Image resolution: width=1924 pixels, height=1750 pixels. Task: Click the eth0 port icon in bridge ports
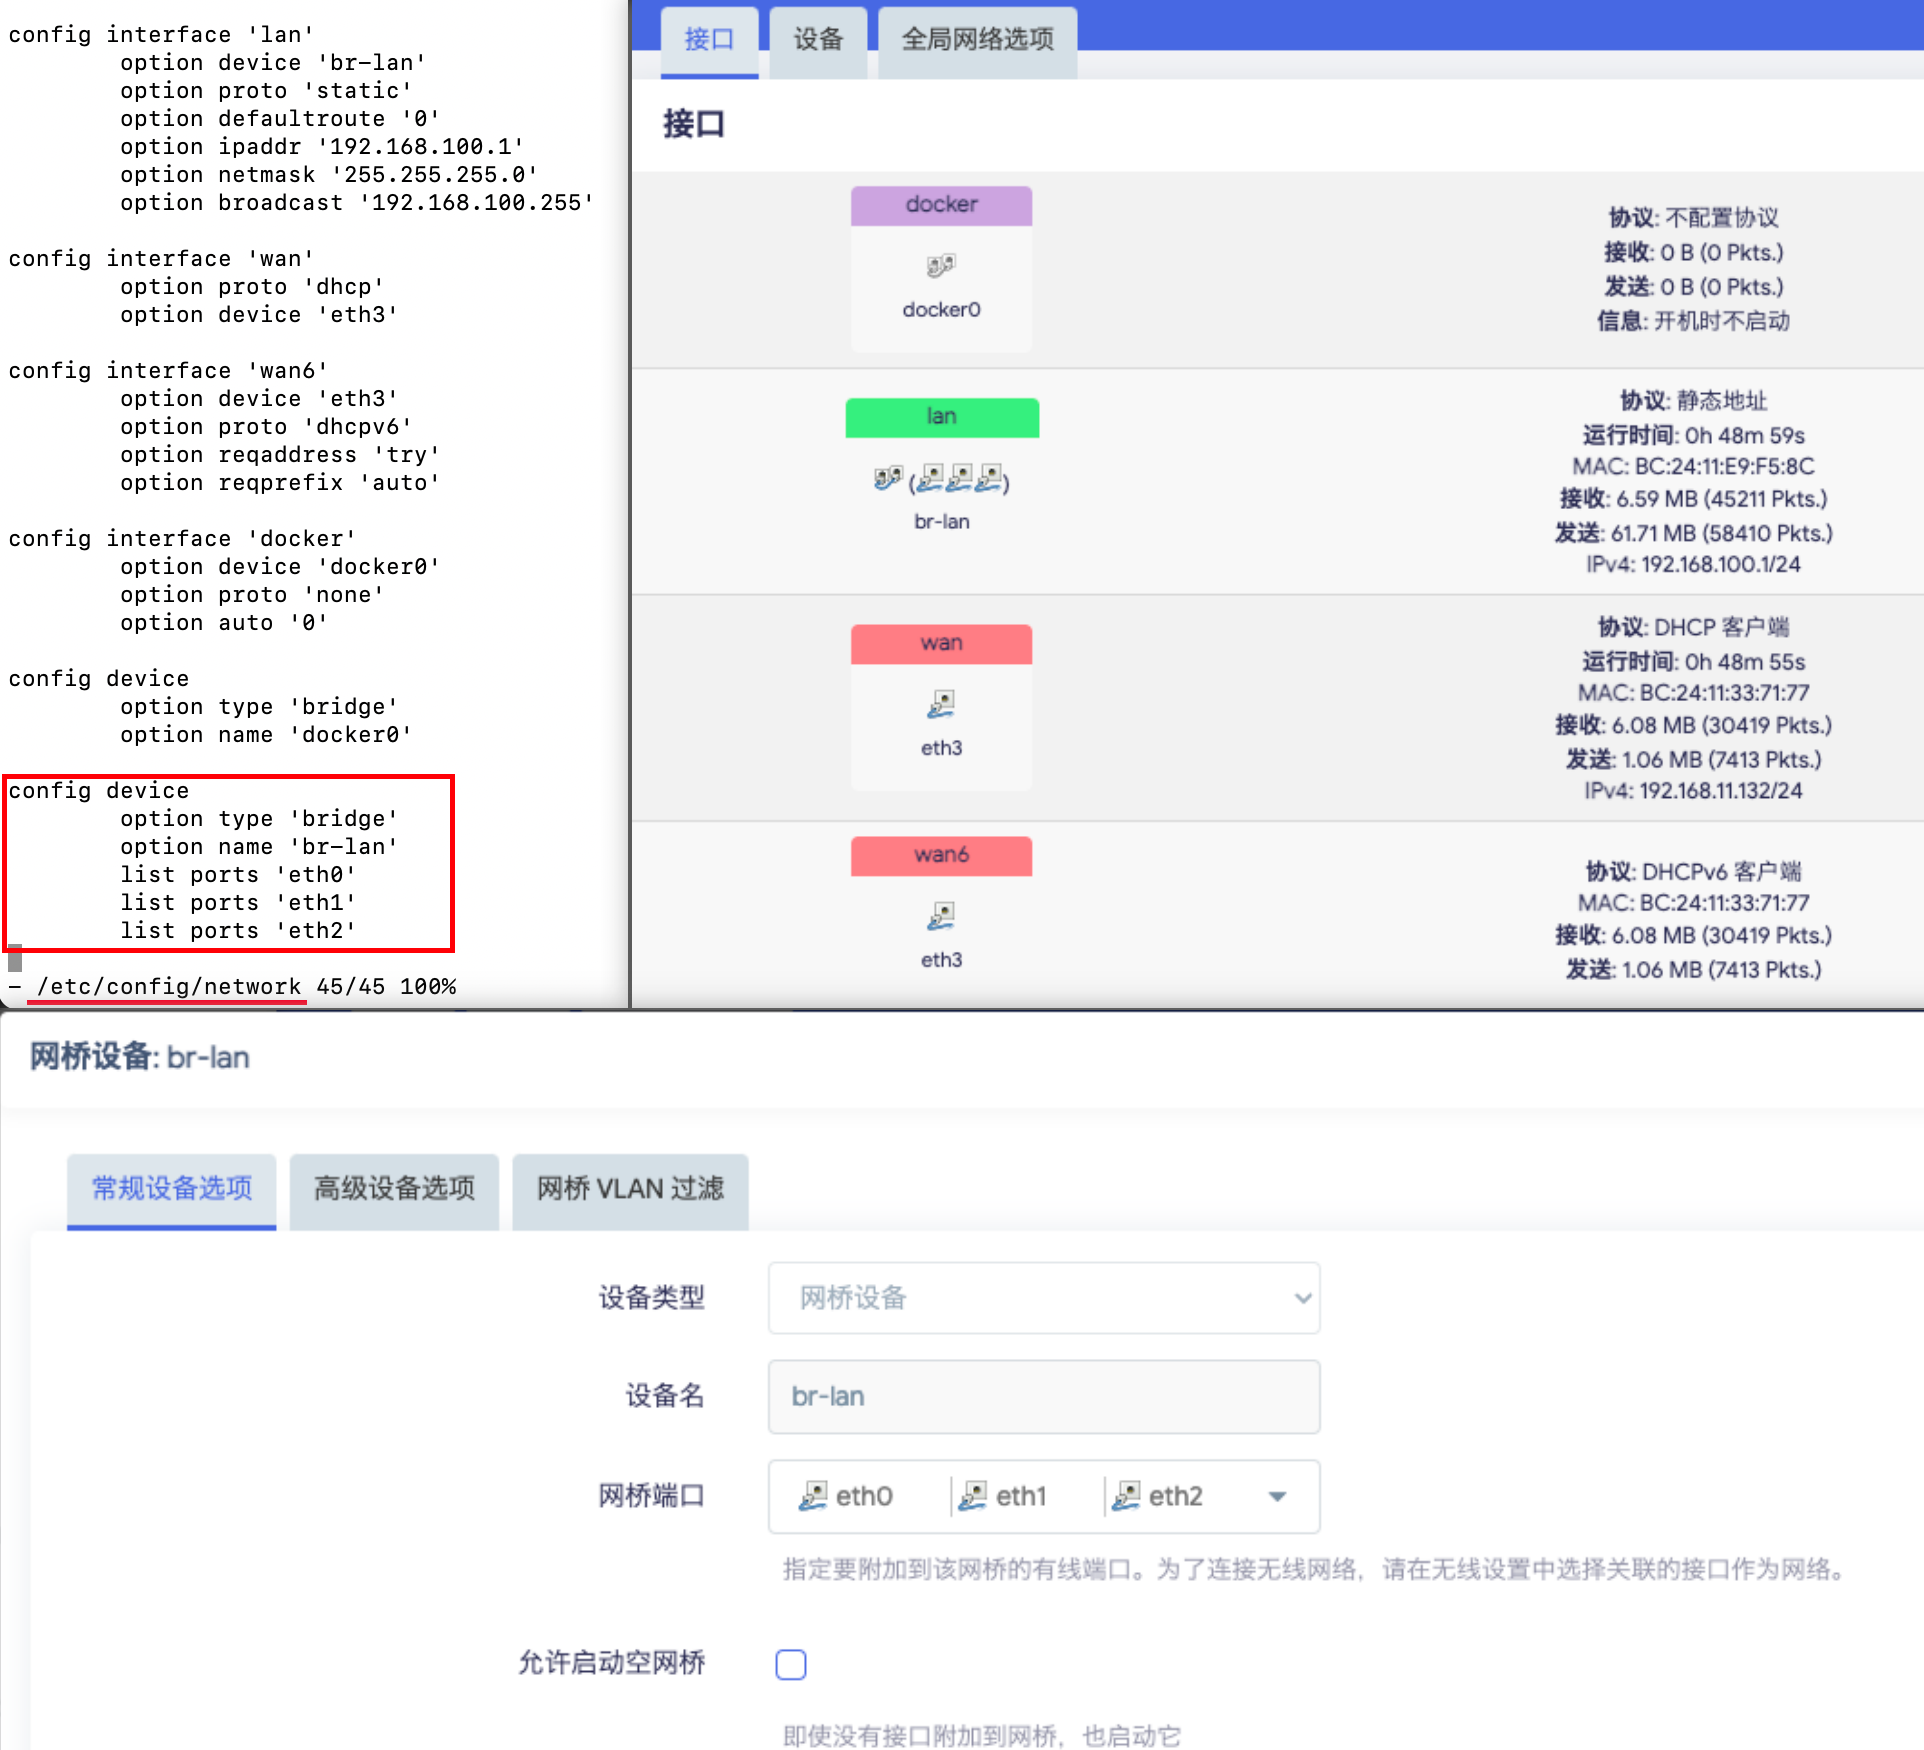(x=813, y=1496)
